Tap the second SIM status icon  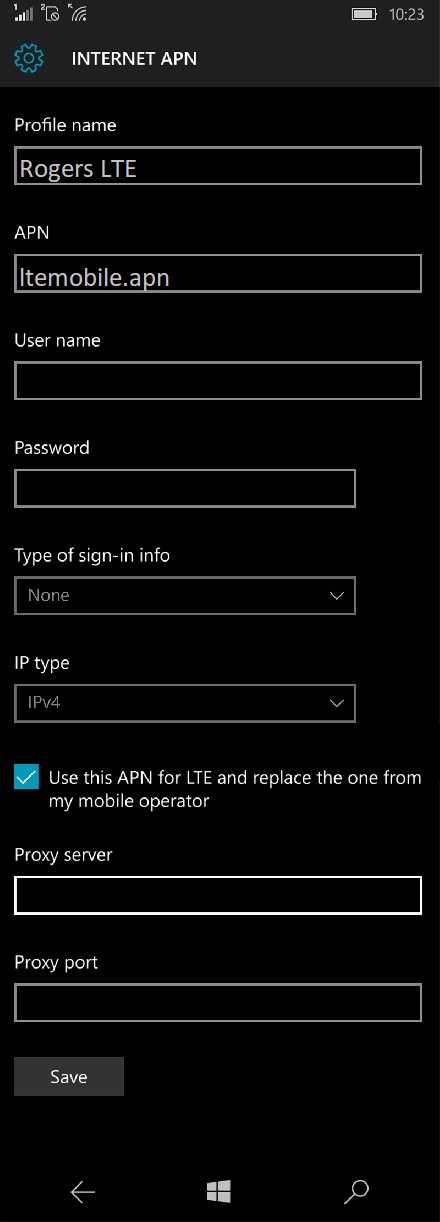(x=49, y=14)
